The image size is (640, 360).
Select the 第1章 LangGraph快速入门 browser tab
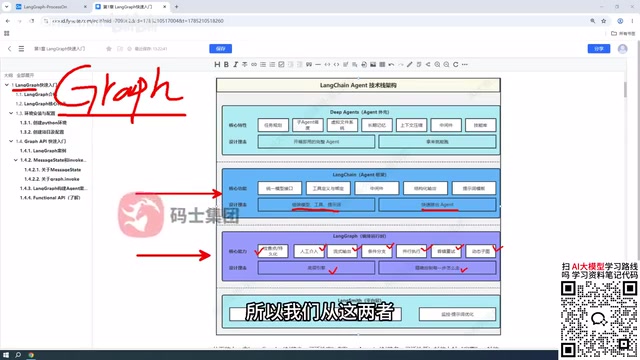[131, 7]
